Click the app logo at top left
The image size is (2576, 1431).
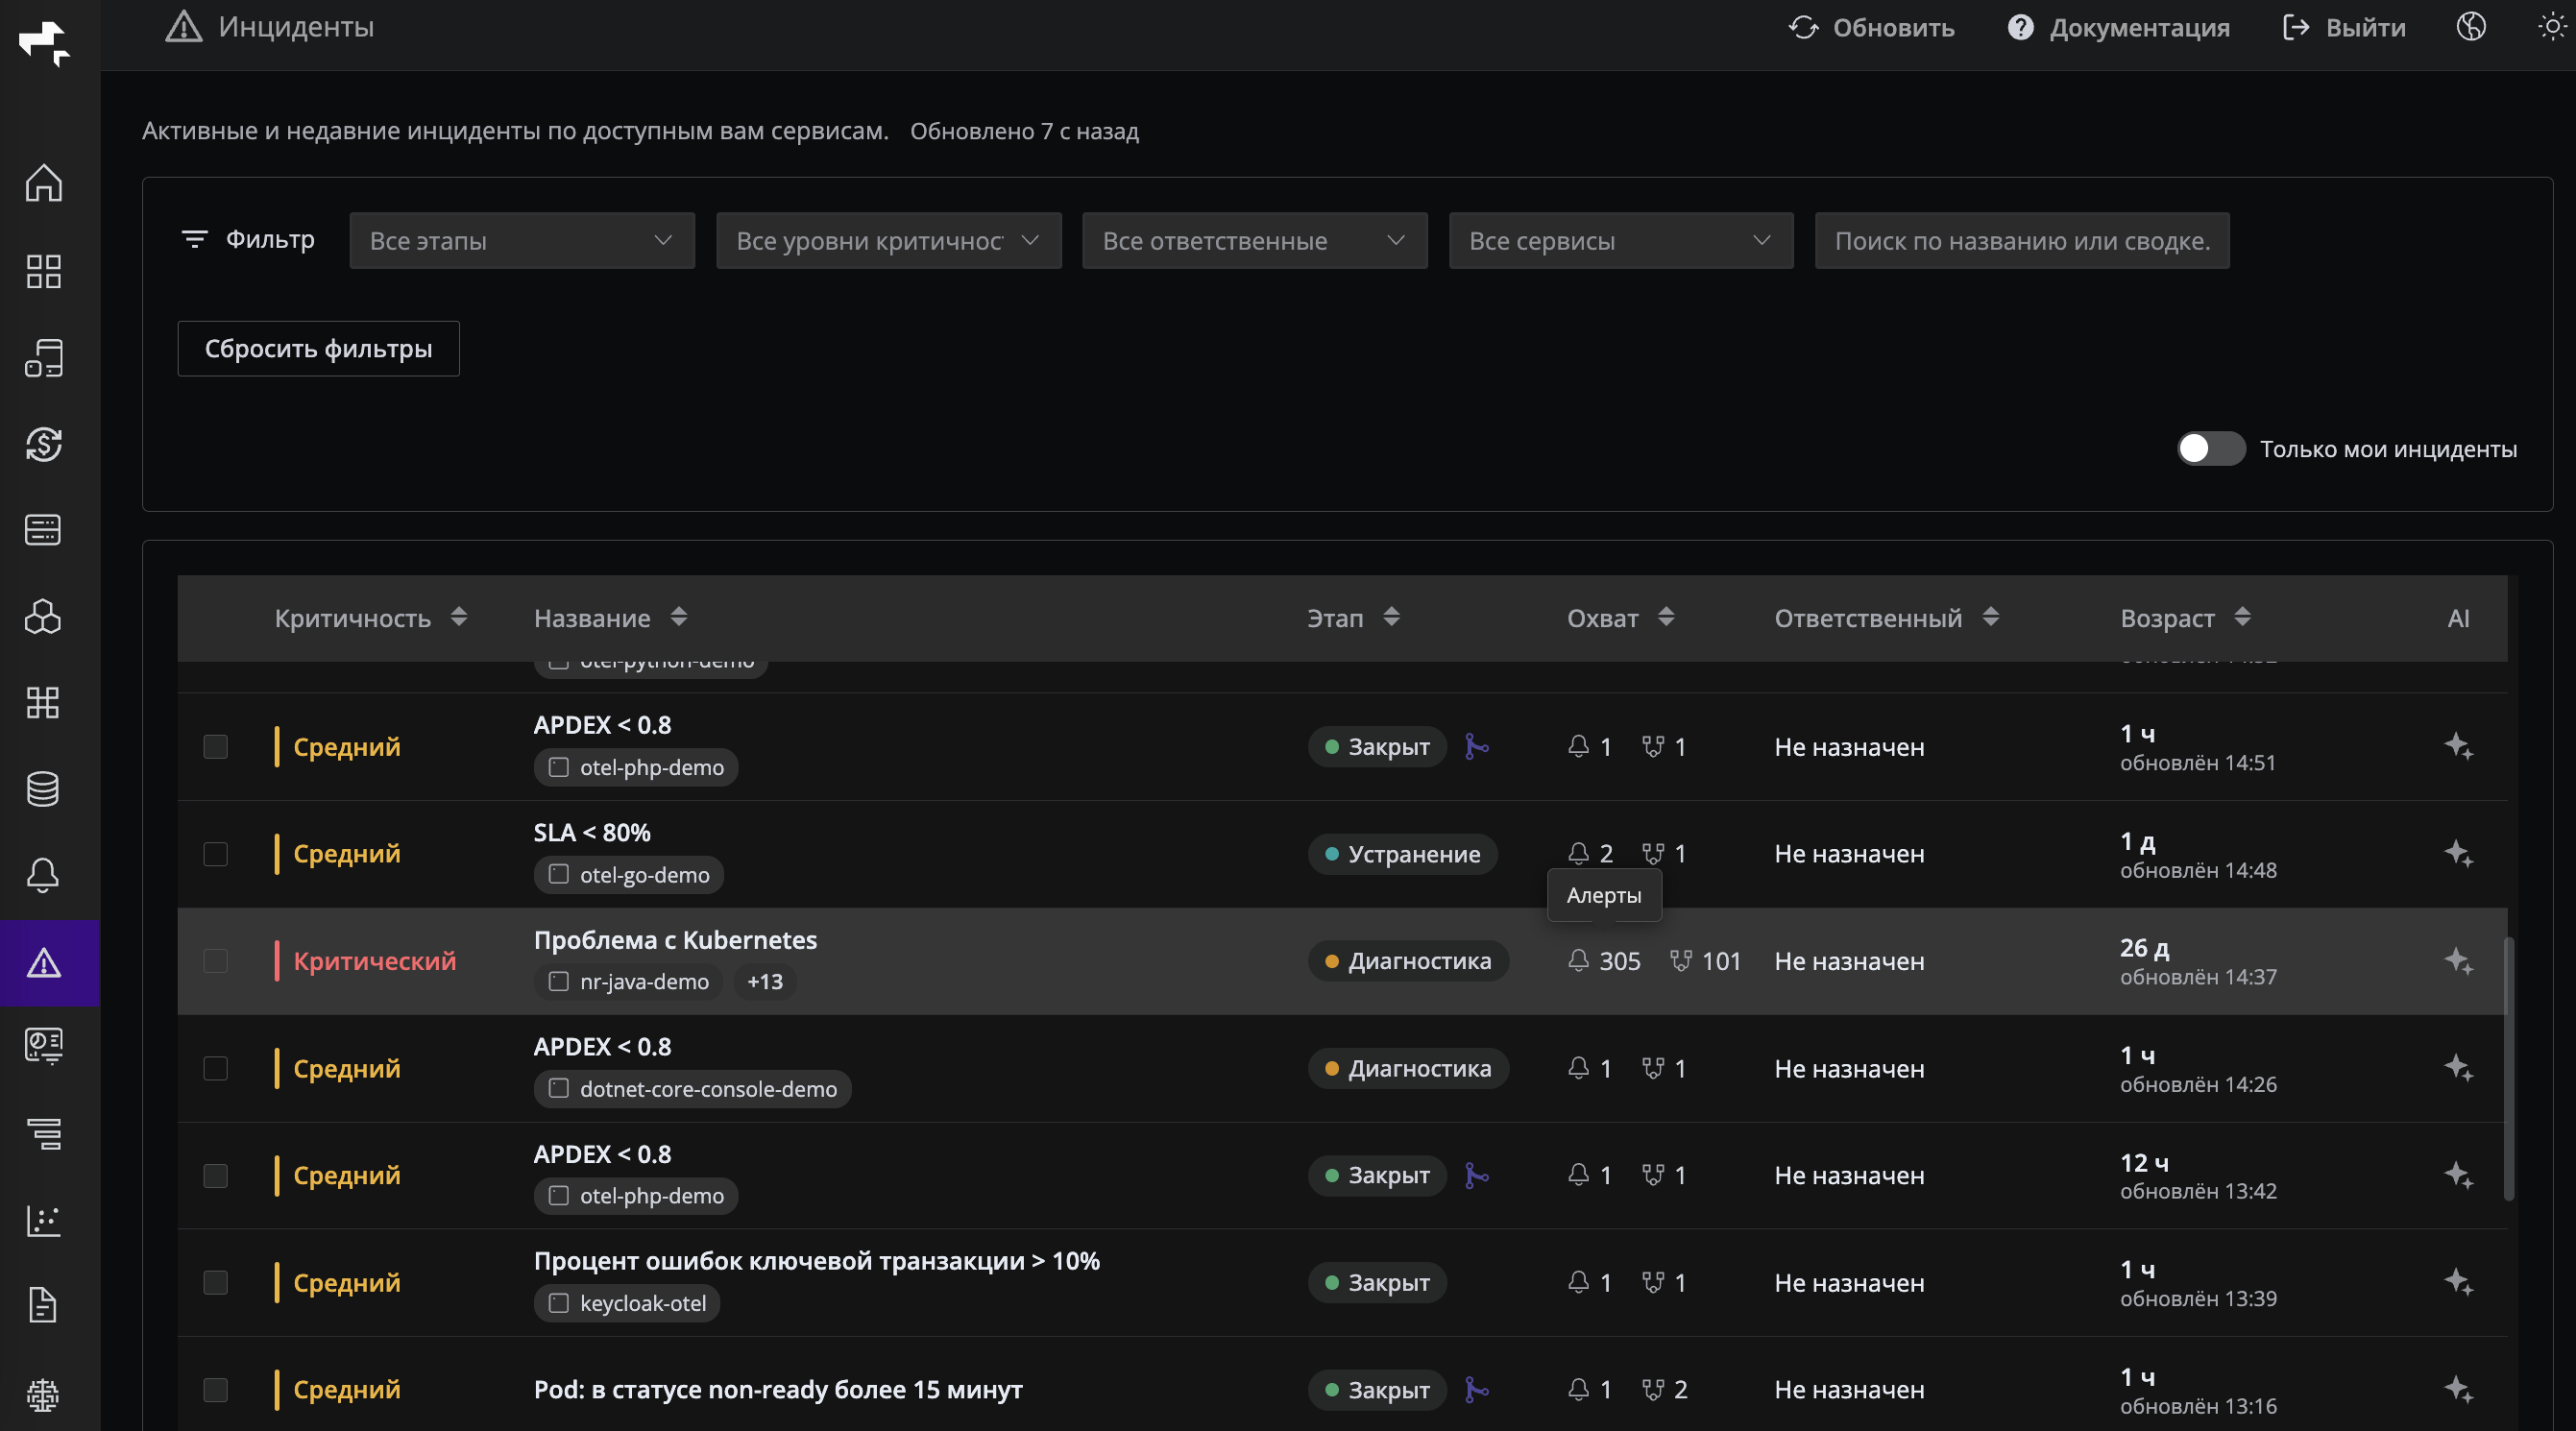pos(44,44)
